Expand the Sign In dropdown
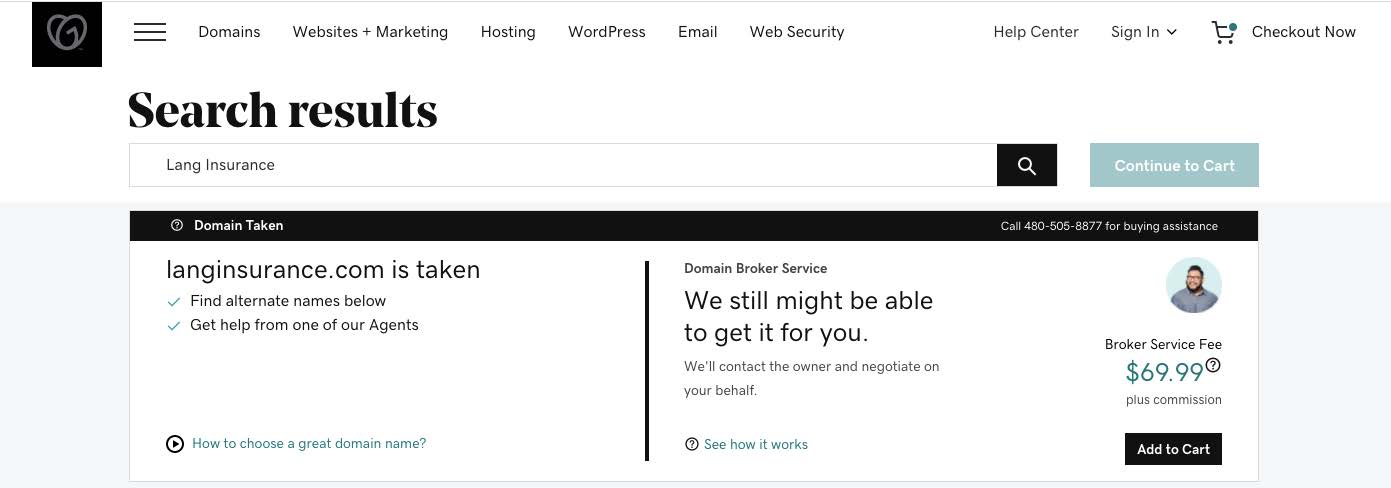The height and width of the screenshot is (488, 1391). [1144, 32]
